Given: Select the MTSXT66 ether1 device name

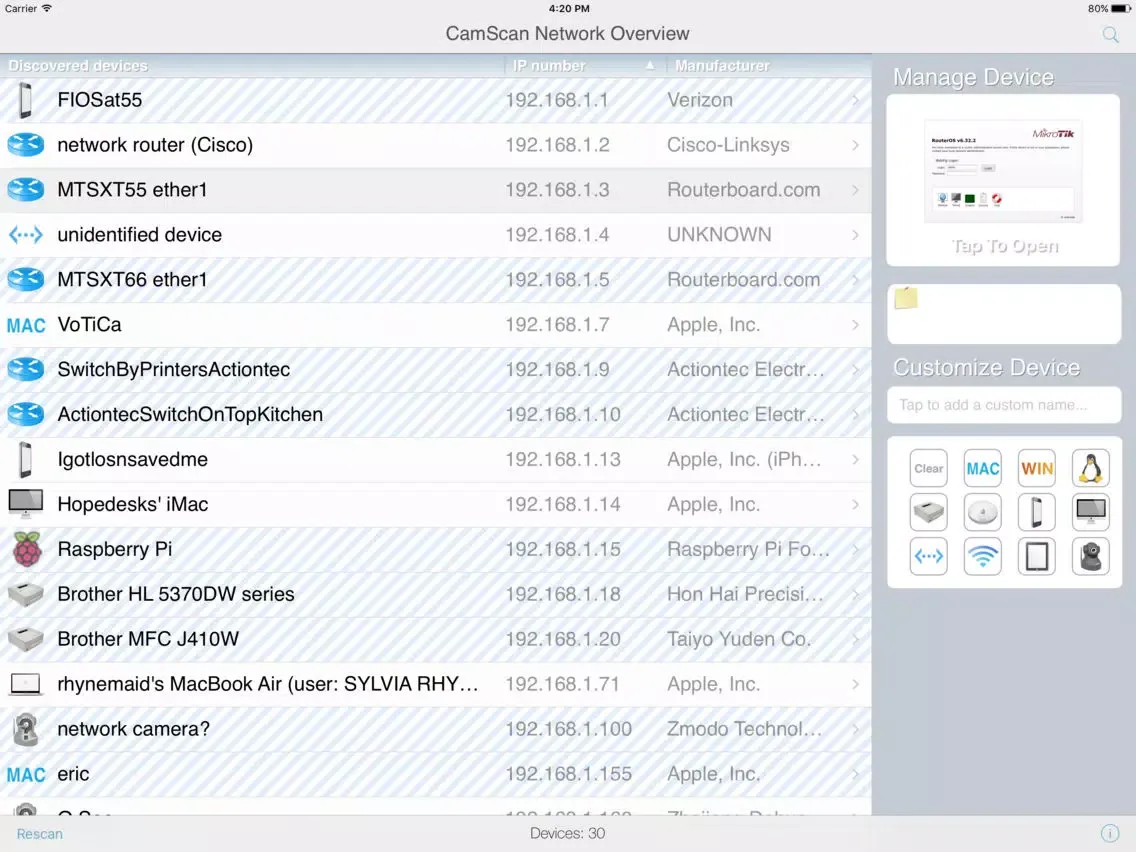Looking at the screenshot, I should click(132, 280).
